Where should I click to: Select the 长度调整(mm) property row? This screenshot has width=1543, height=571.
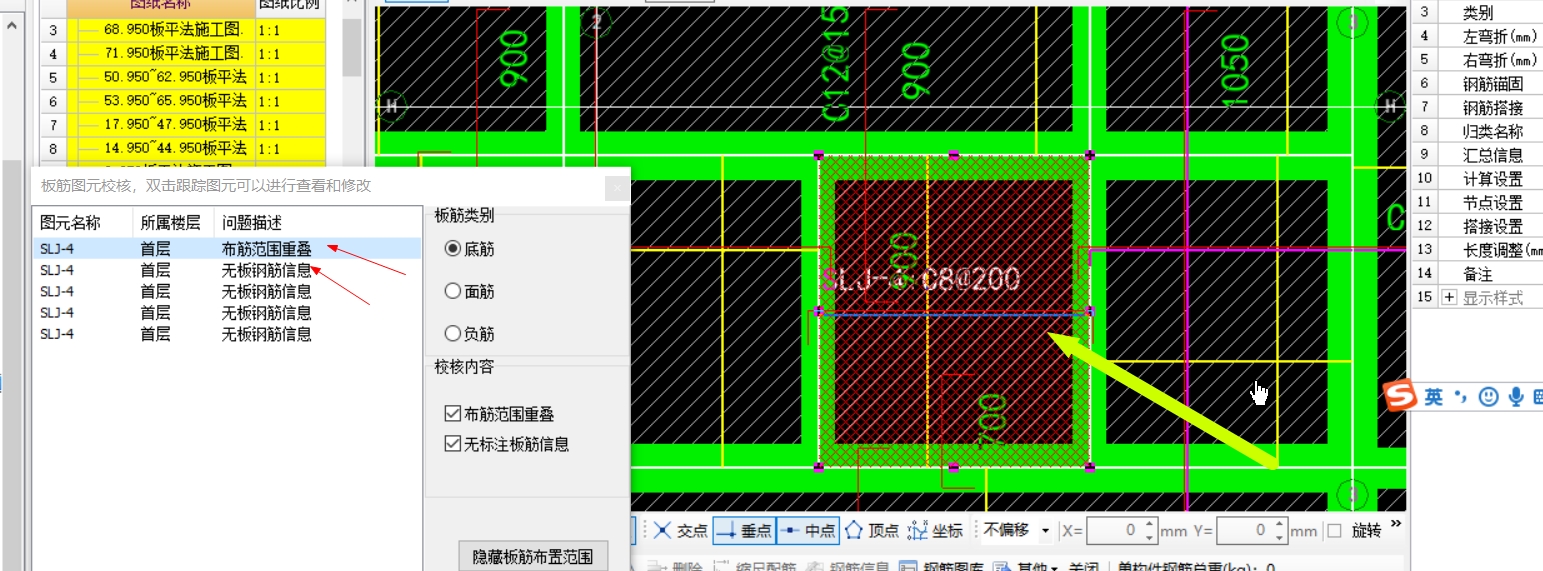pyautogui.click(x=1476, y=250)
